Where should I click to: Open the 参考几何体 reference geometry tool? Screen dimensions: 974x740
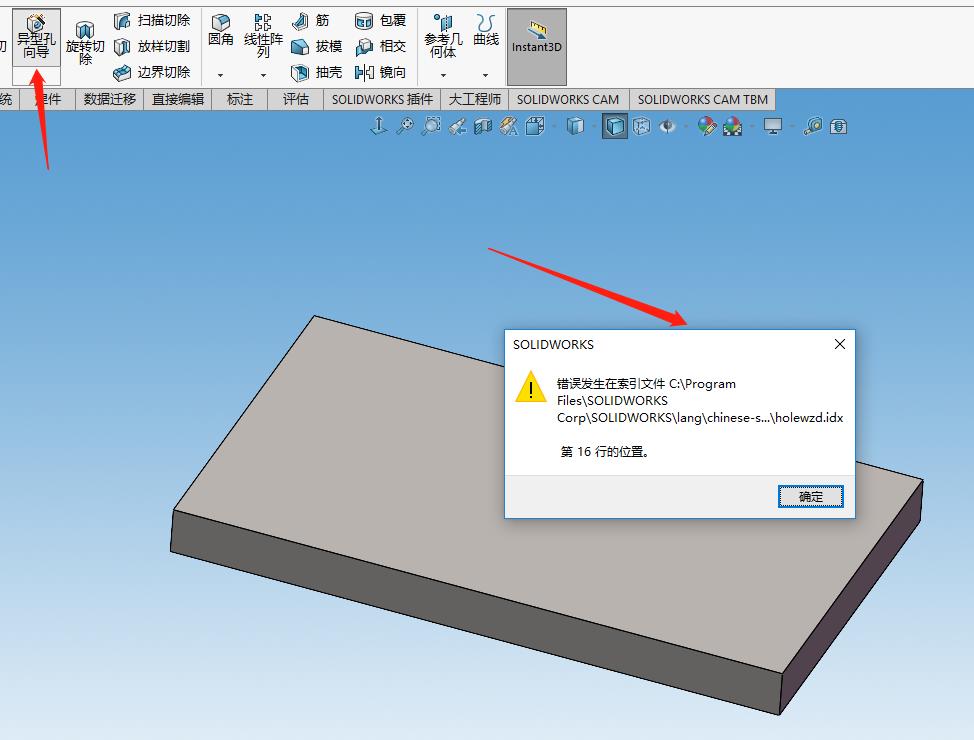point(443,37)
